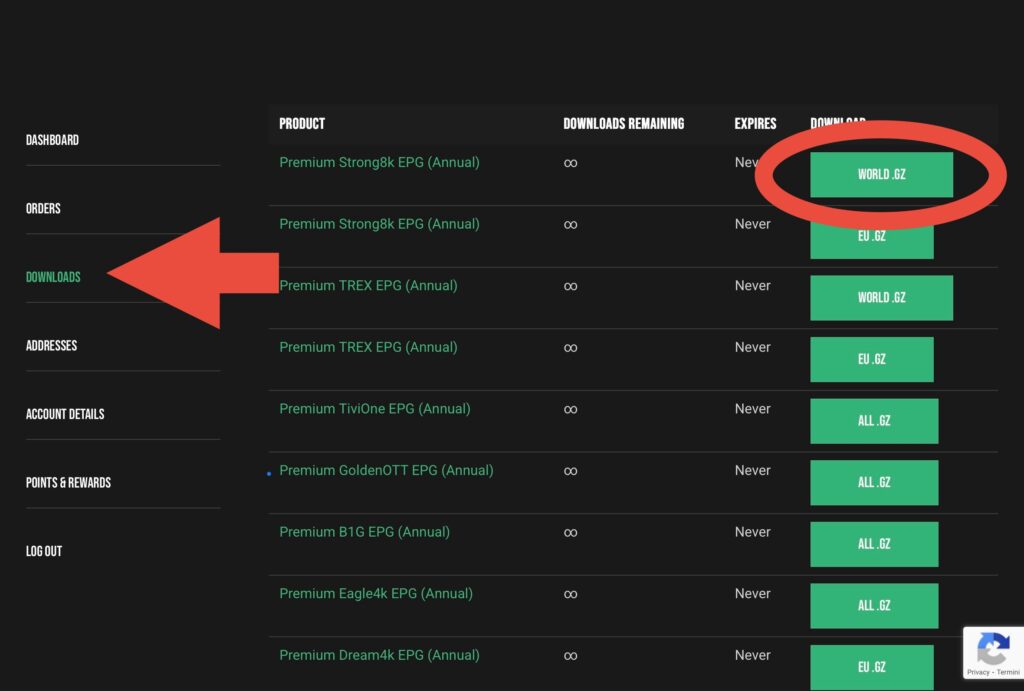This screenshot has width=1024, height=691.
Task: Open Premium TiviOne EPG (Annual) link
Action: 375,409
